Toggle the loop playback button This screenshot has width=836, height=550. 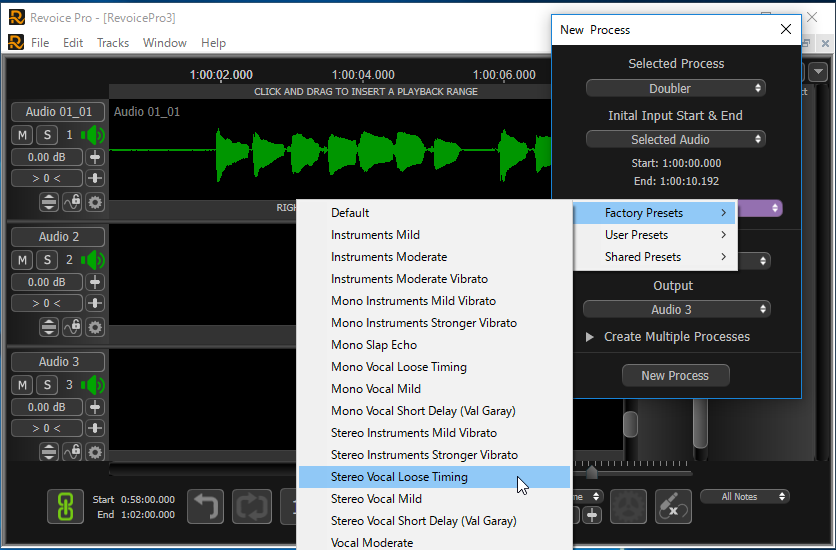252,506
